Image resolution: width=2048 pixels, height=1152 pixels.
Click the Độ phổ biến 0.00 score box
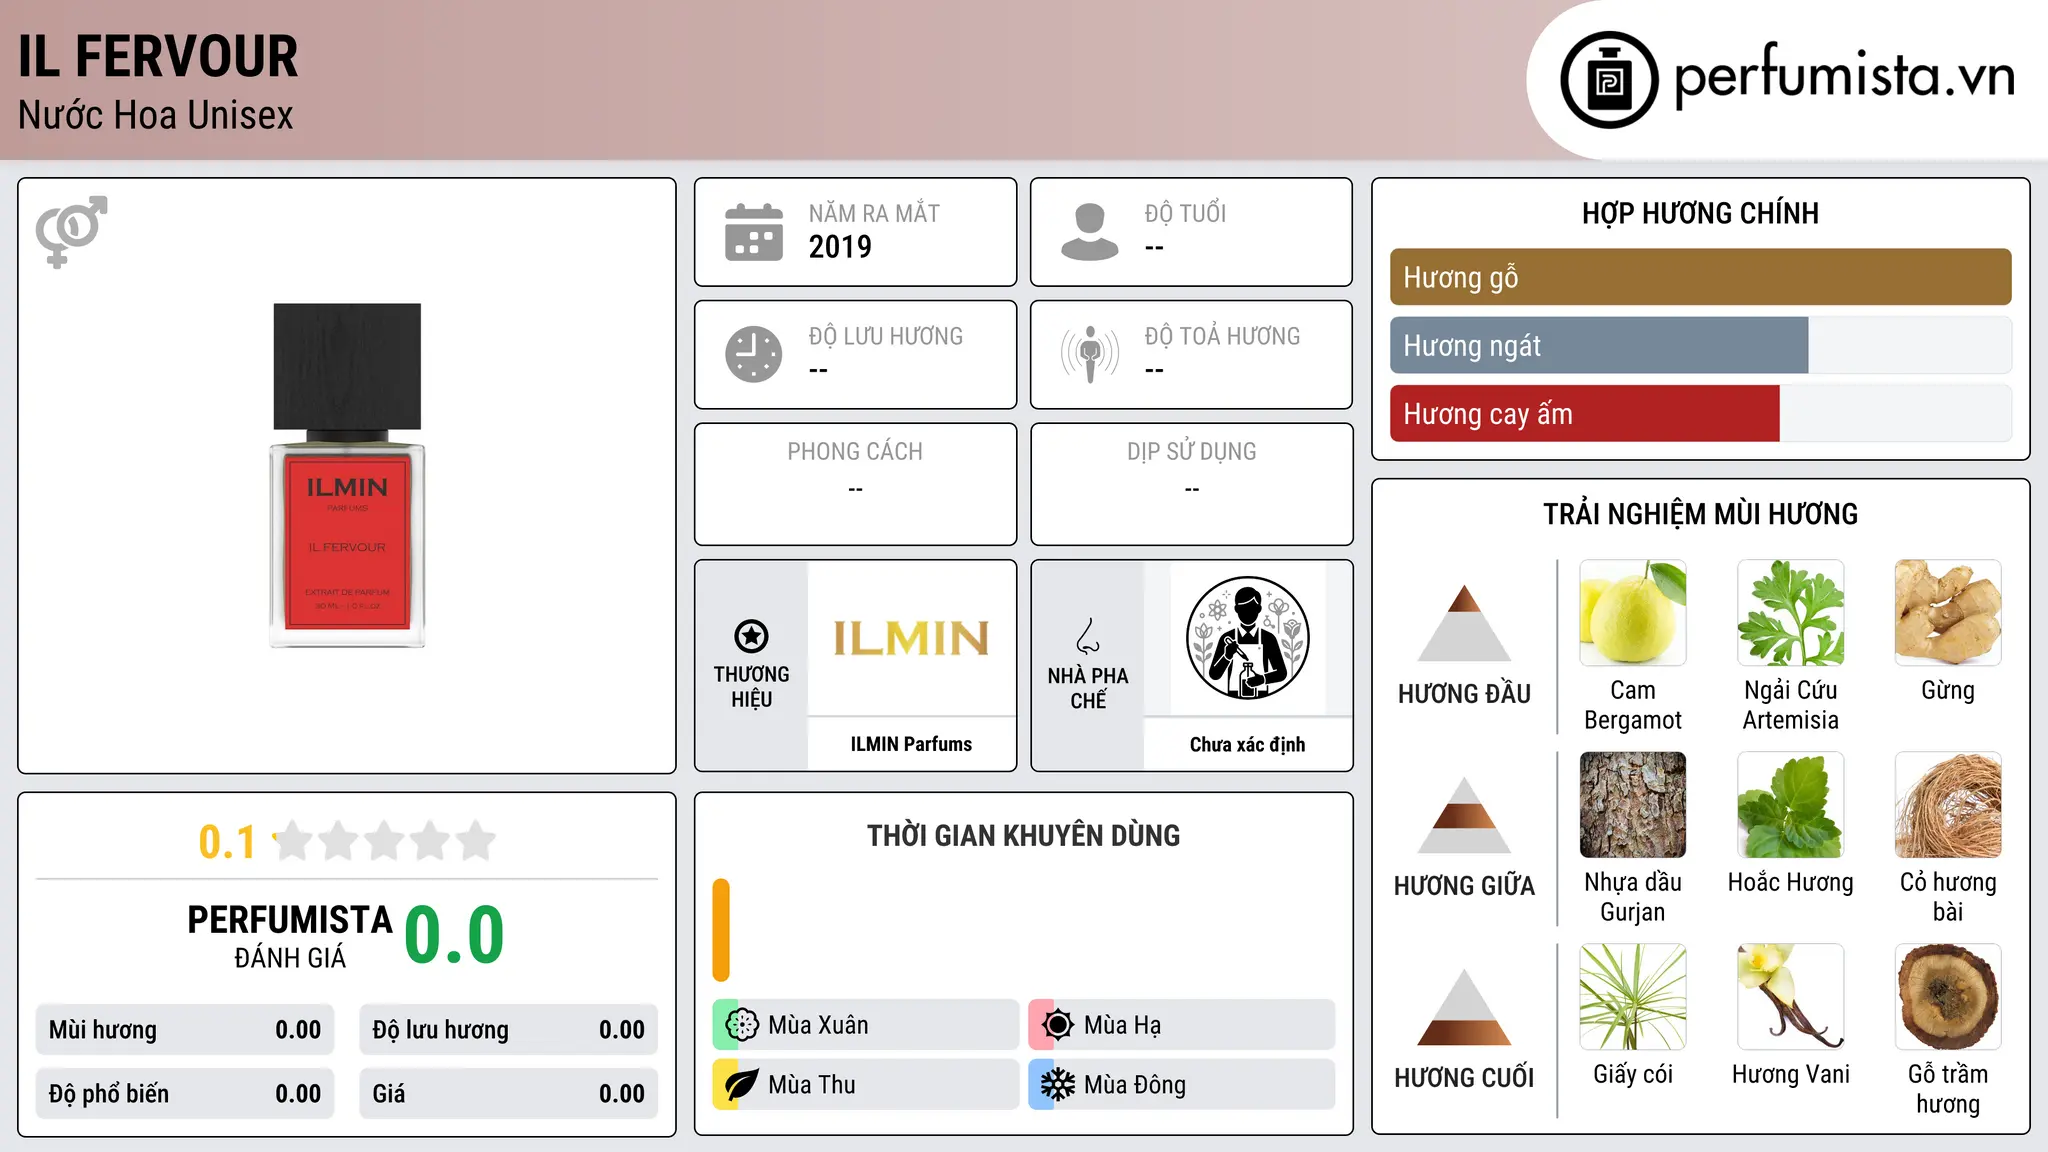tap(185, 1094)
